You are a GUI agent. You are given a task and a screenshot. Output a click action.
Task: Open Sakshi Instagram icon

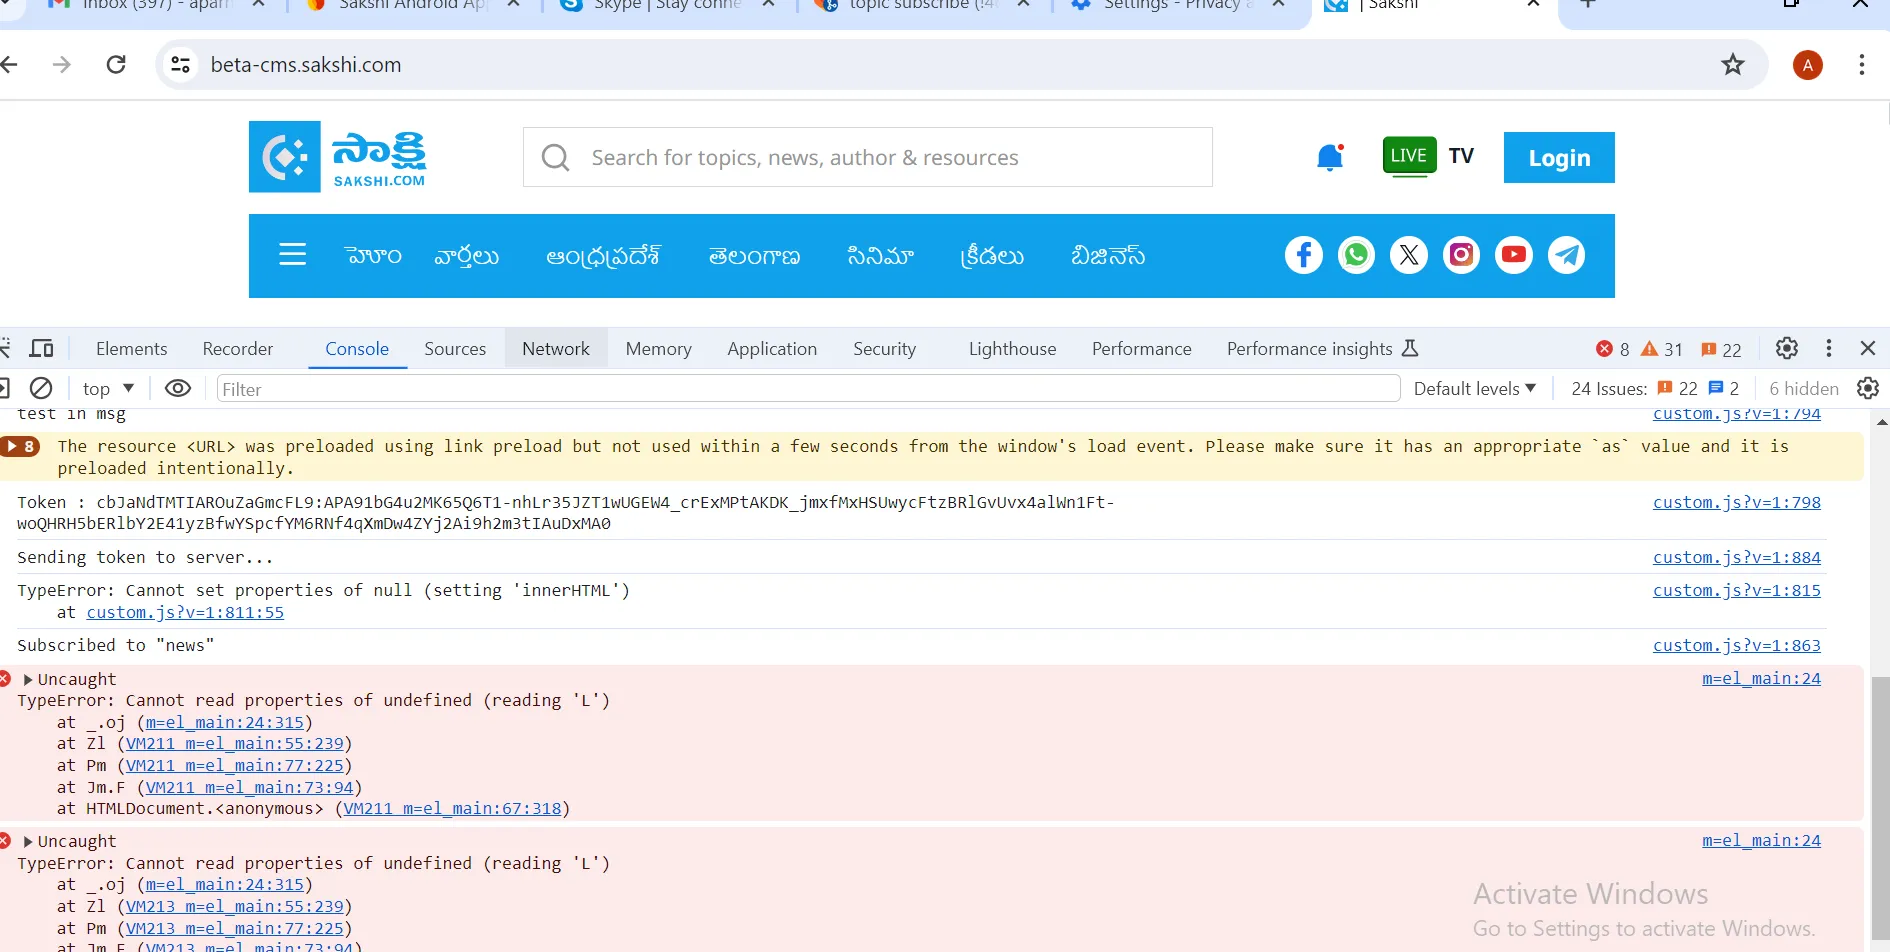tap(1461, 255)
